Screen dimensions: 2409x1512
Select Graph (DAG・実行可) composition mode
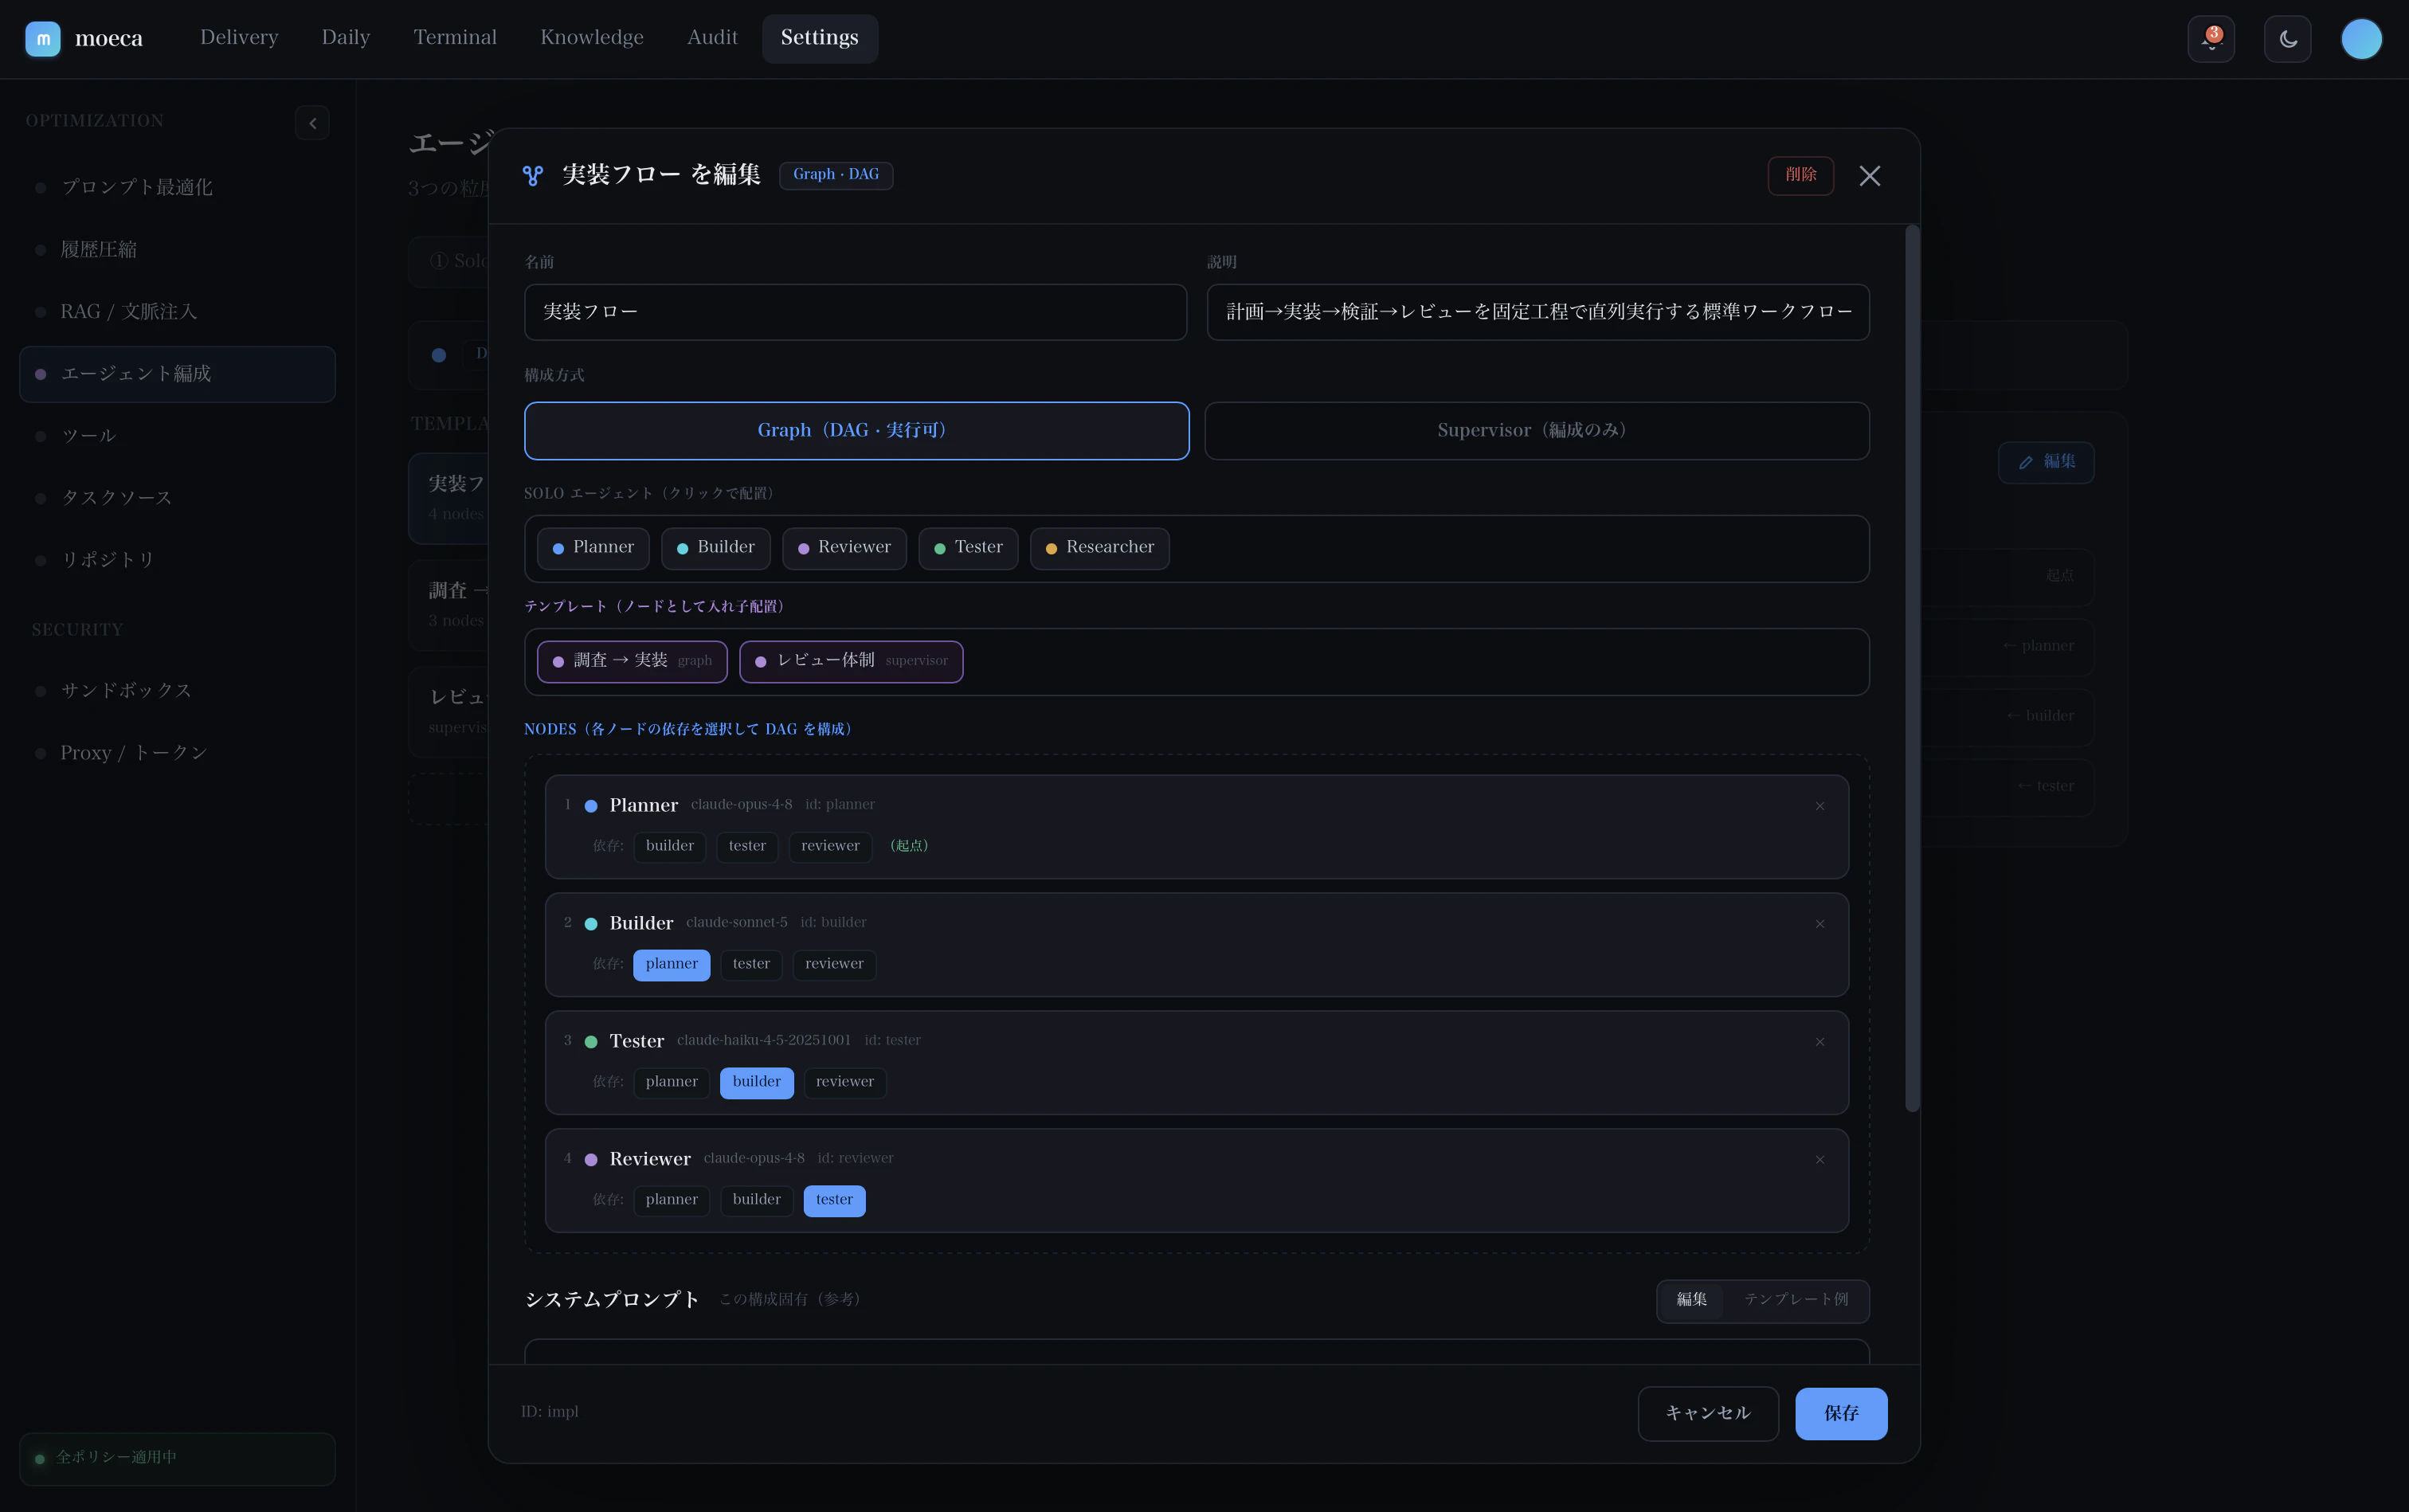856,431
